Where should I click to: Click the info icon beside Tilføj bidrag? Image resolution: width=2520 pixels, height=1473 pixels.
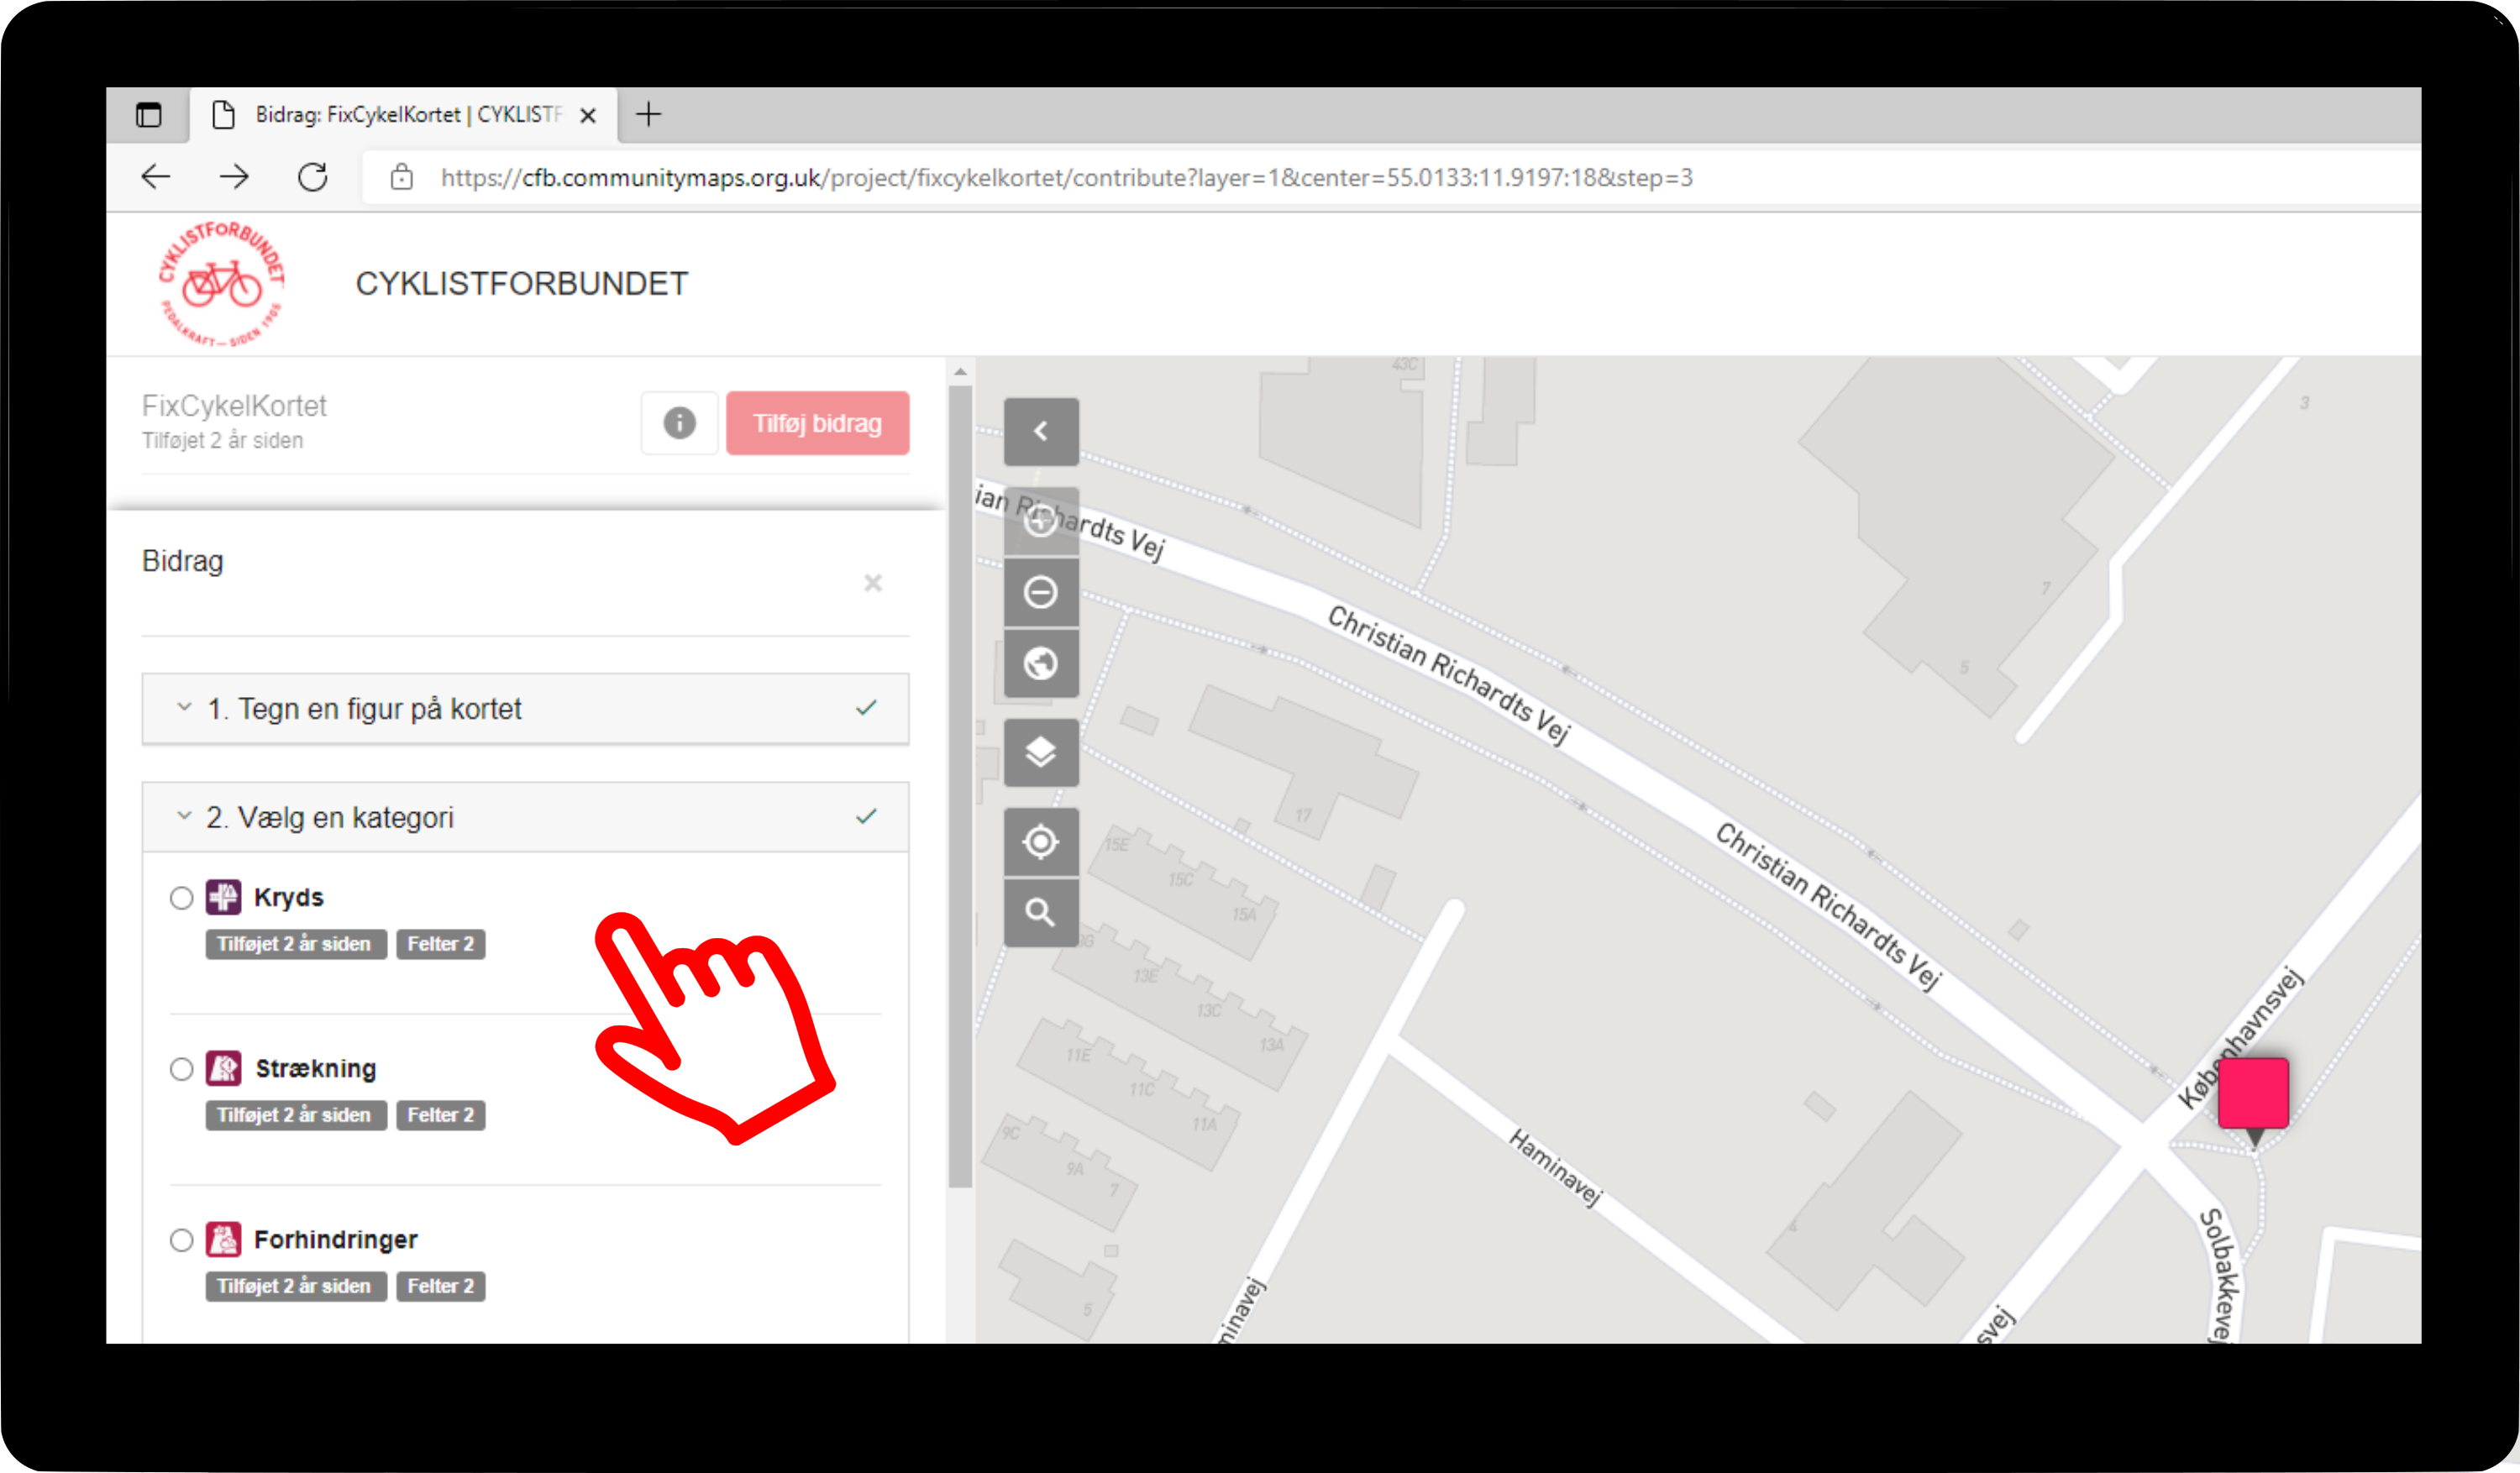pyautogui.click(x=679, y=423)
